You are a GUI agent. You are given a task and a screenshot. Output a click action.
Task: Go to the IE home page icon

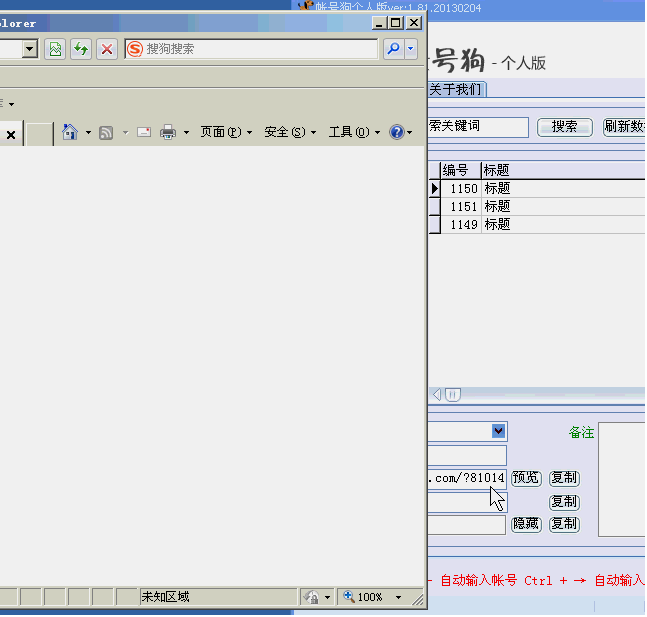pyautogui.click(x=70, y=132)
